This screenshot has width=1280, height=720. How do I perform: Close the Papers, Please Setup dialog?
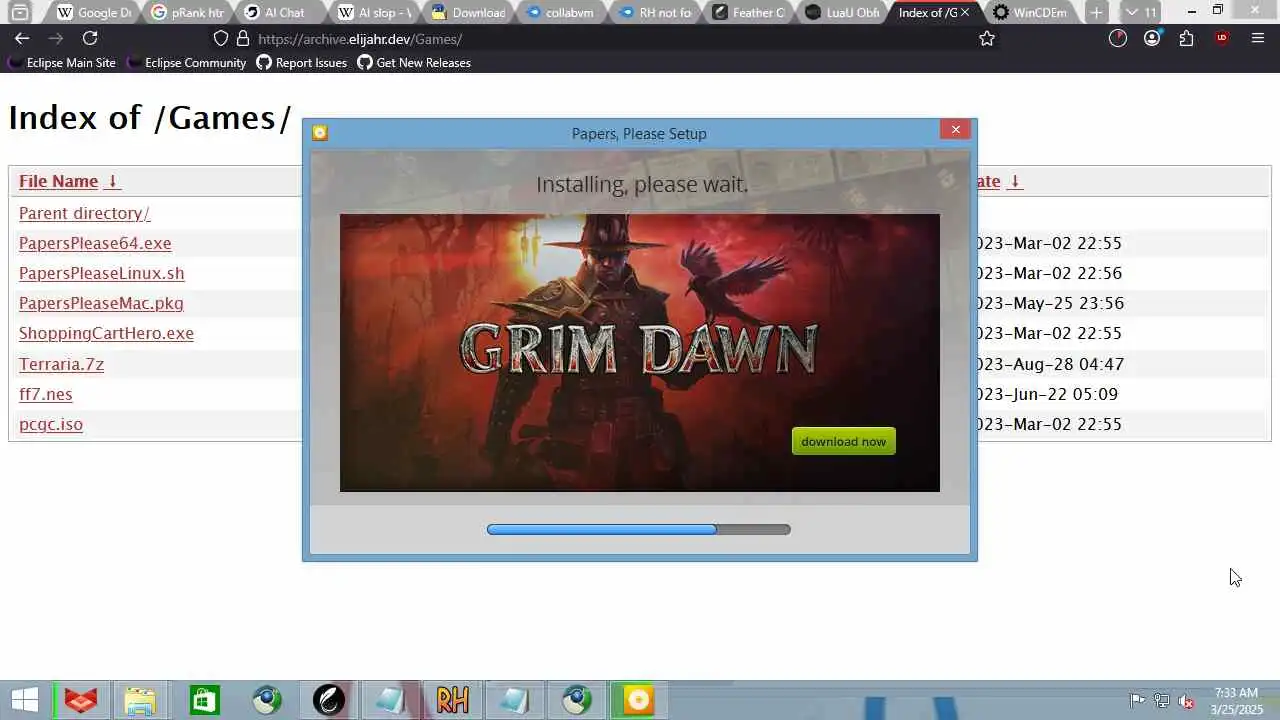(x=955, y=129)
